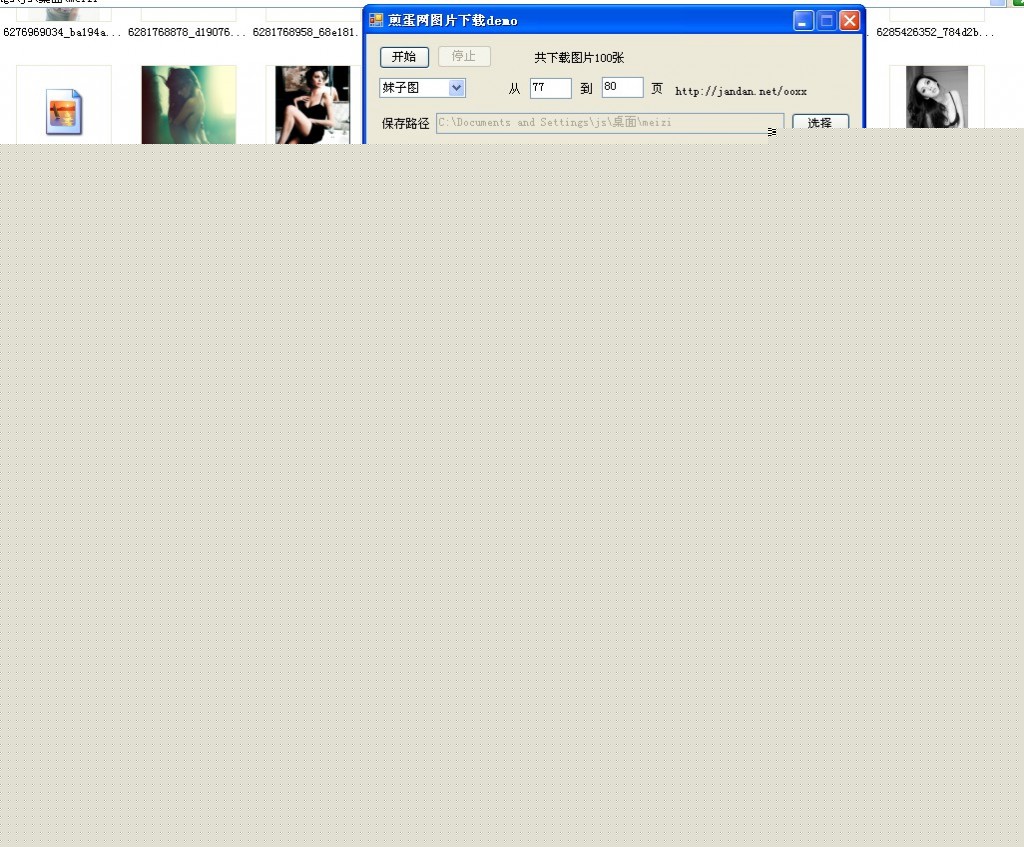Click the 保存路径 label
Image resolution: width=1024 pixels, height=847 pixels.
(x=406, y=123)
